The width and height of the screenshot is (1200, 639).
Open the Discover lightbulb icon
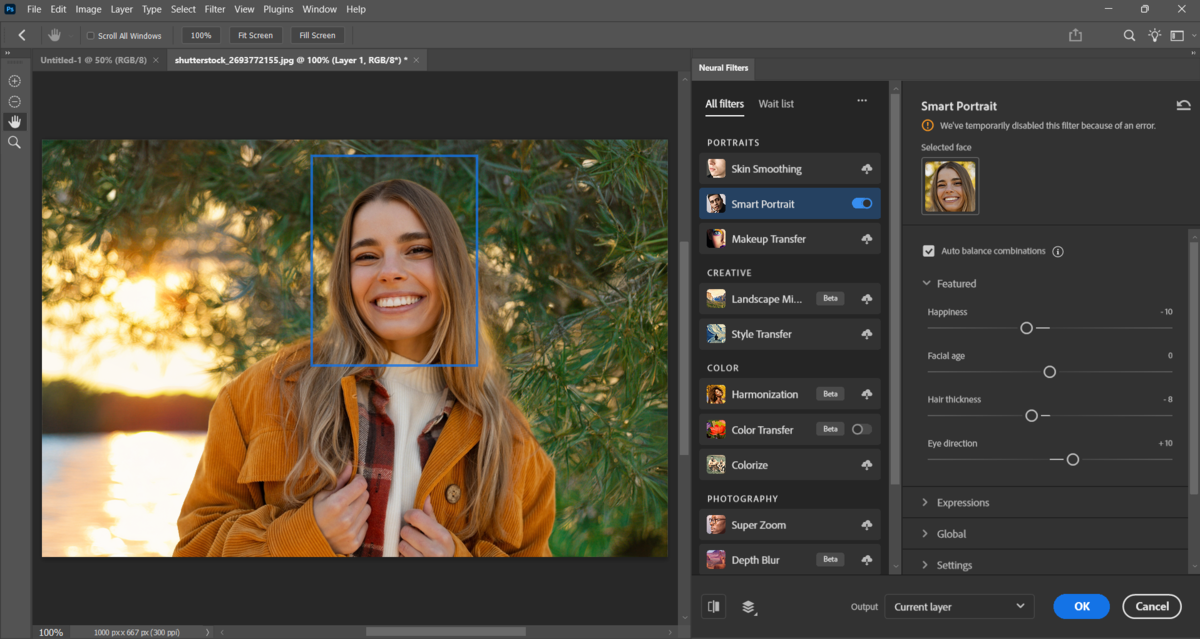coord(1155,35)
